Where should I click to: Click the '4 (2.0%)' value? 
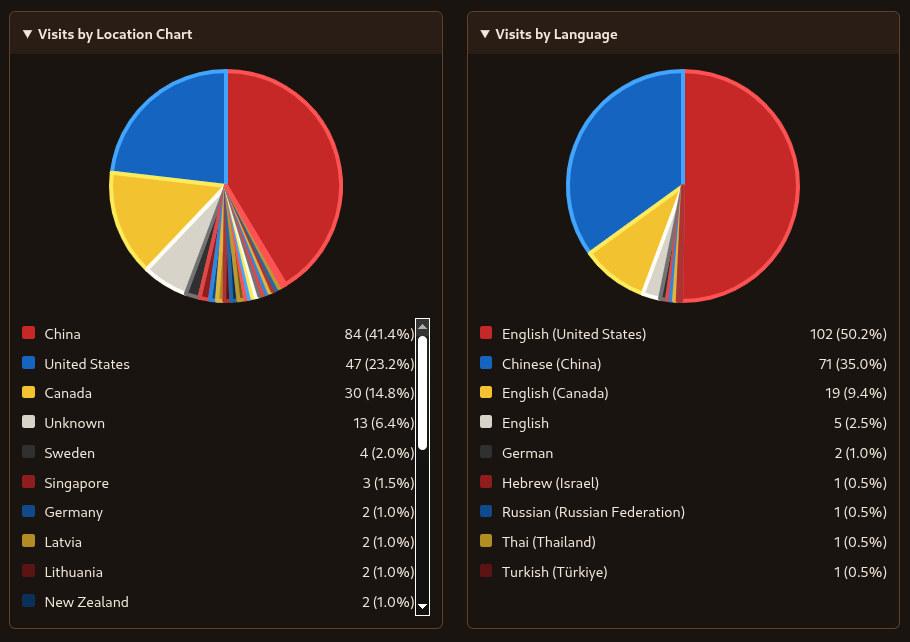(387, 453)
